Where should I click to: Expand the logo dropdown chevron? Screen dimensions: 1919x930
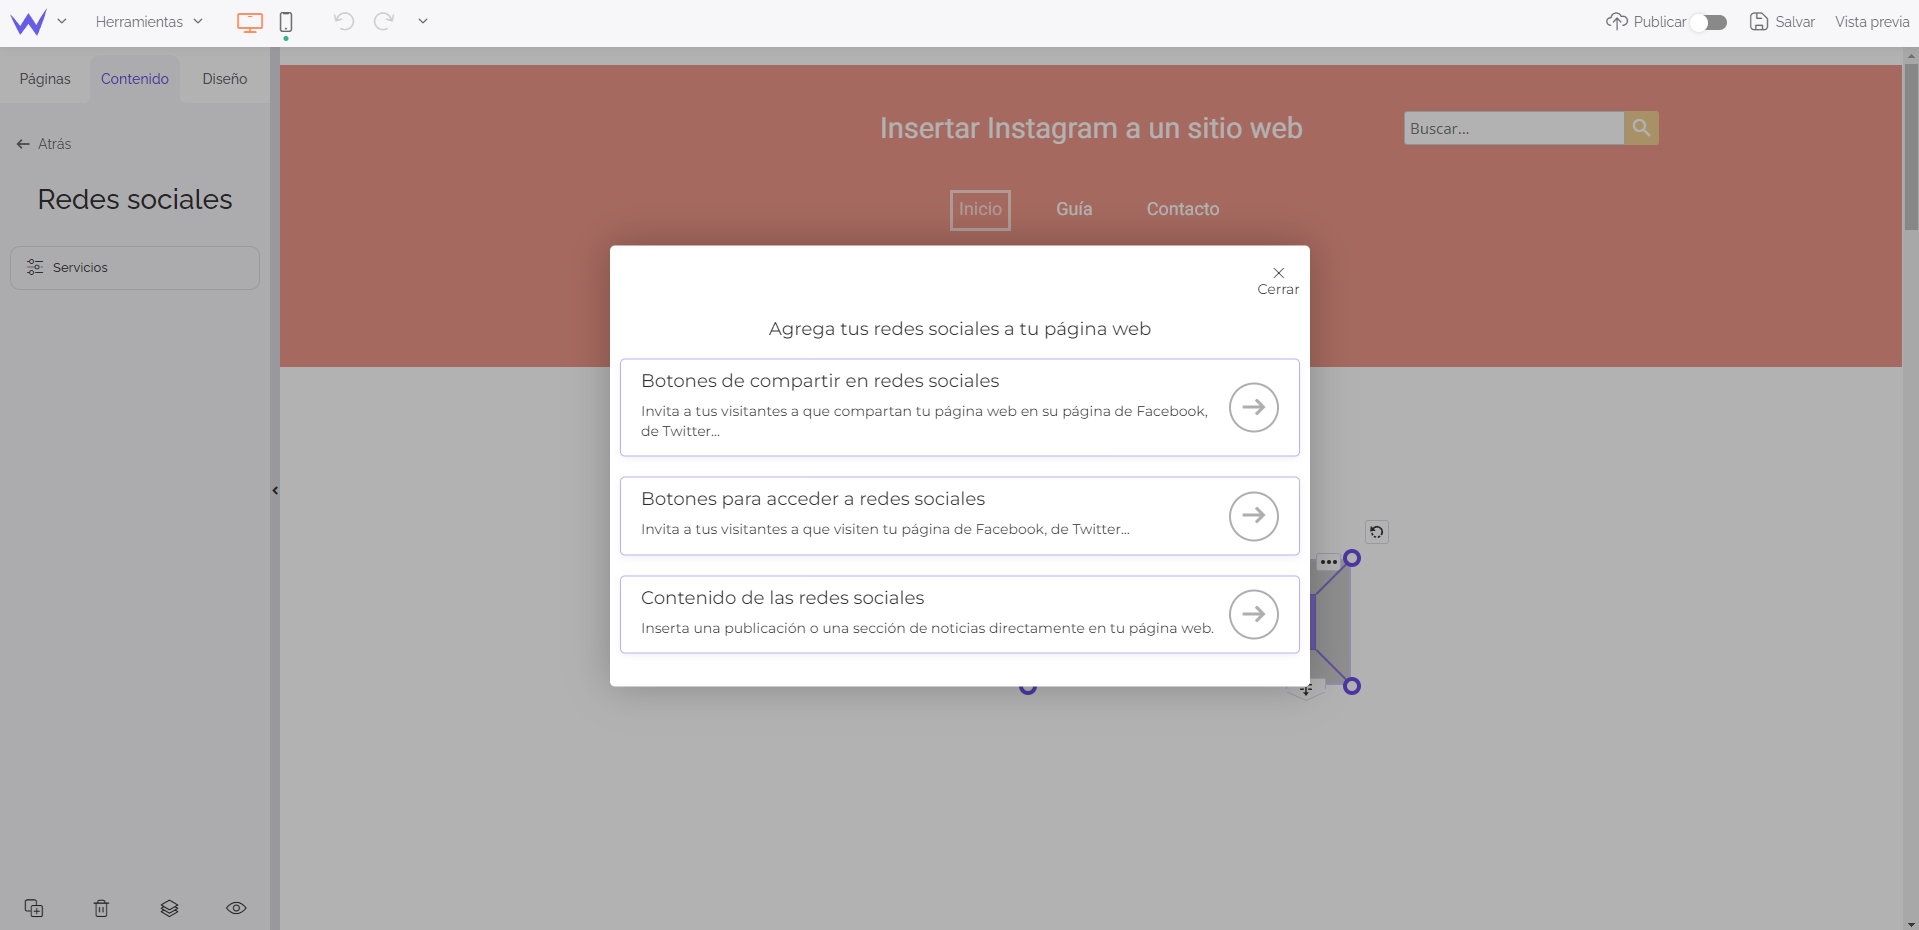click(62, 21)
